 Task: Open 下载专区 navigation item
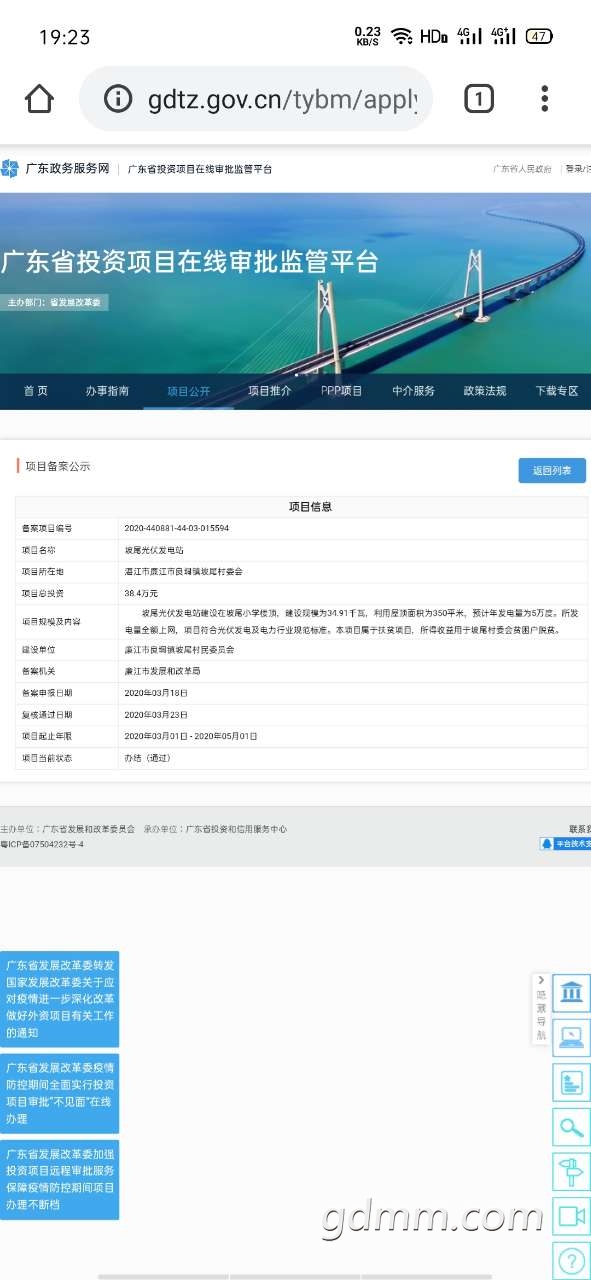[557, 391]
